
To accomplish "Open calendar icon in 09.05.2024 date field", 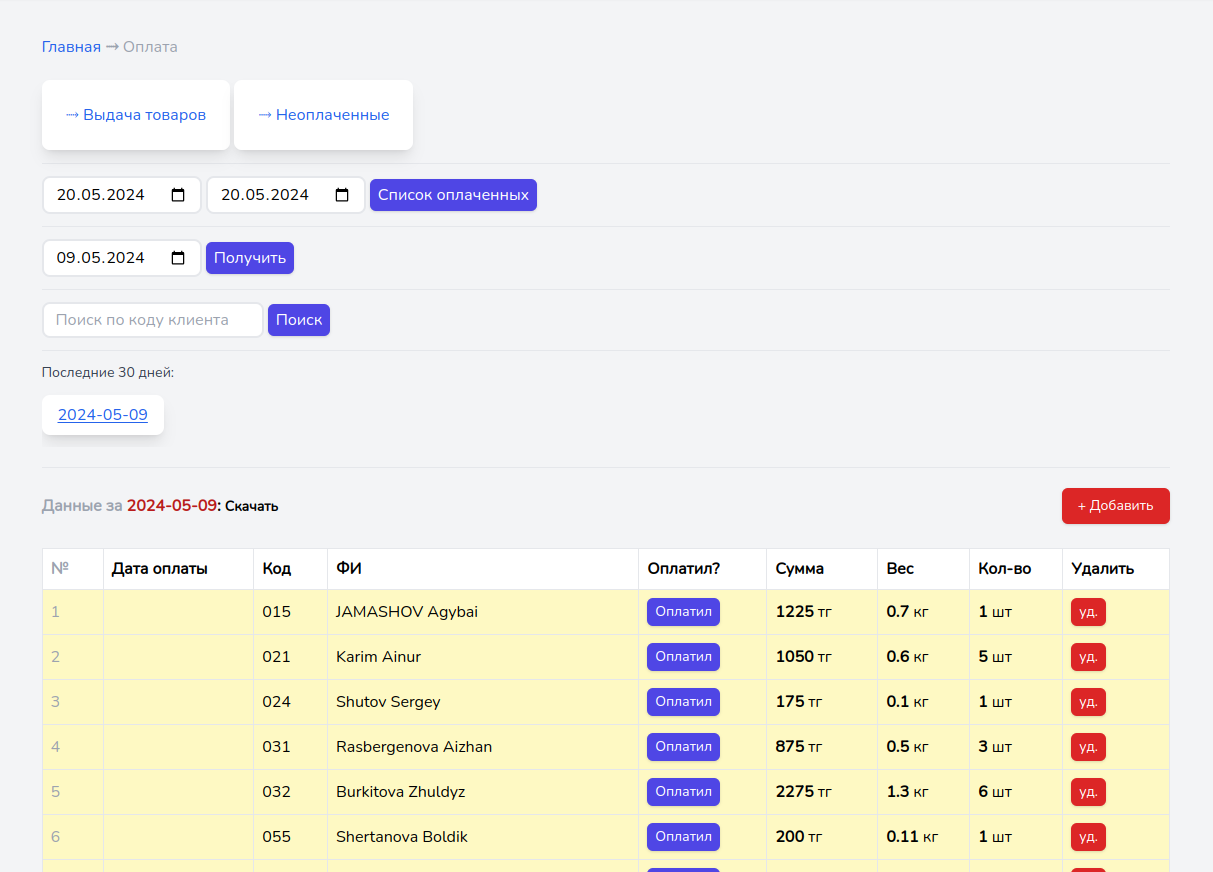I will pos(178,258).
